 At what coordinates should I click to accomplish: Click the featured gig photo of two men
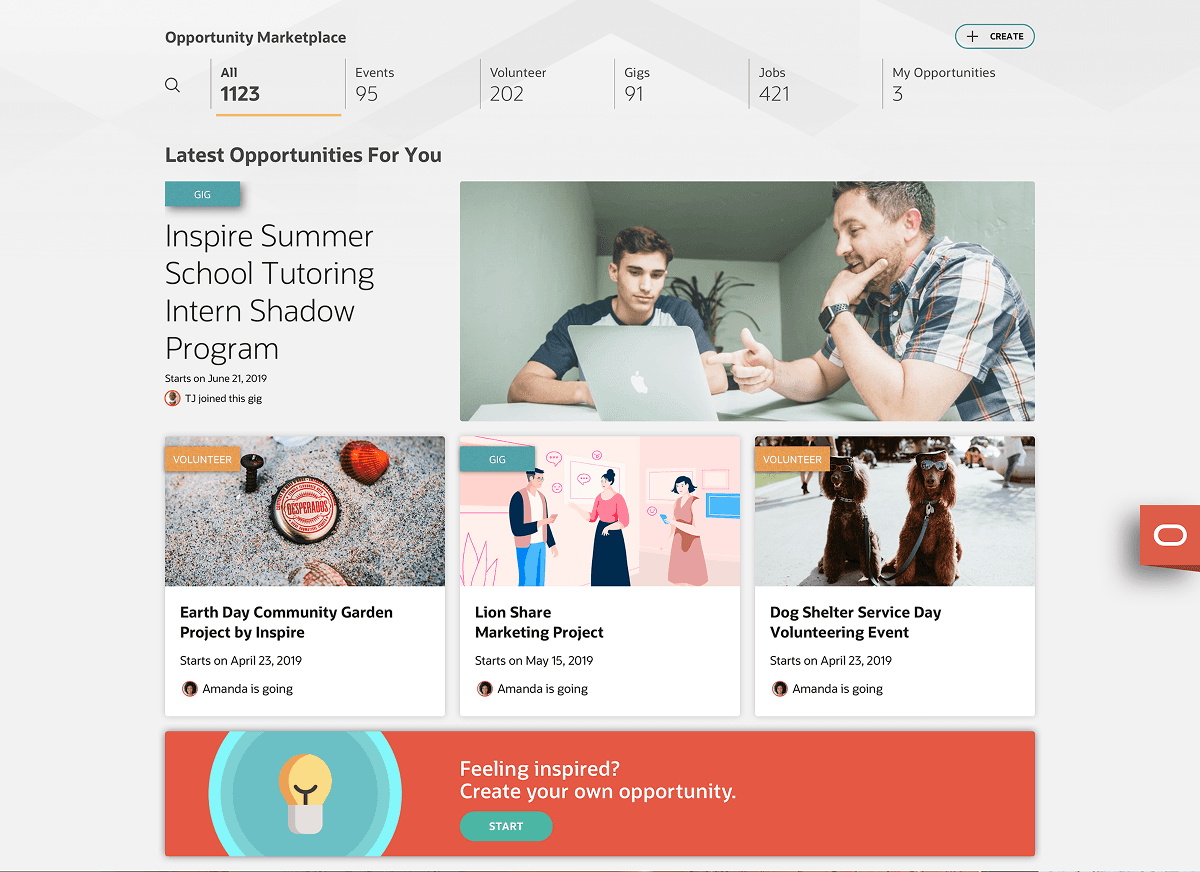coord(747,300)
